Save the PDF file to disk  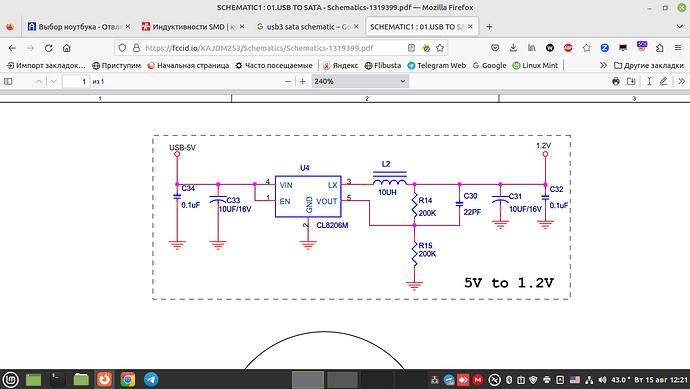tap(631, 81)
